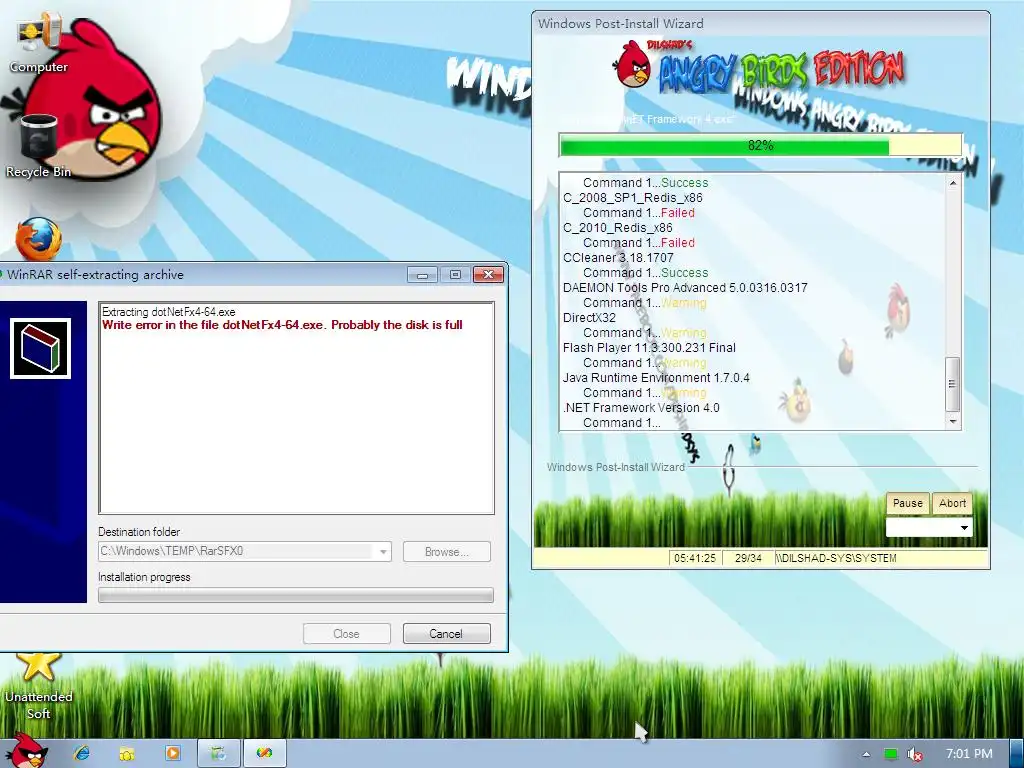Click the Angry Birds Edition banner logo
This screenshot has width=1024, height=768.
point(759,67)
